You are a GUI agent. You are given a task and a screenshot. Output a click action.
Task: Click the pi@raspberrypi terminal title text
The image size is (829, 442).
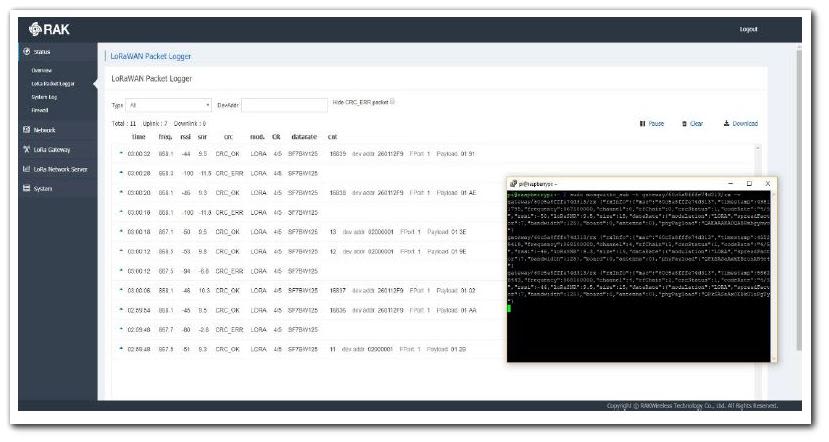538,184
